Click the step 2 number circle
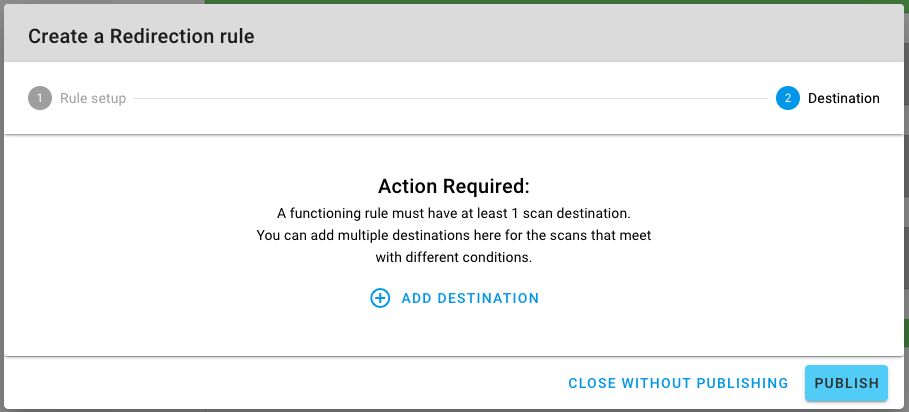Viewport: 909px width, 412px height. pos(787,98)
